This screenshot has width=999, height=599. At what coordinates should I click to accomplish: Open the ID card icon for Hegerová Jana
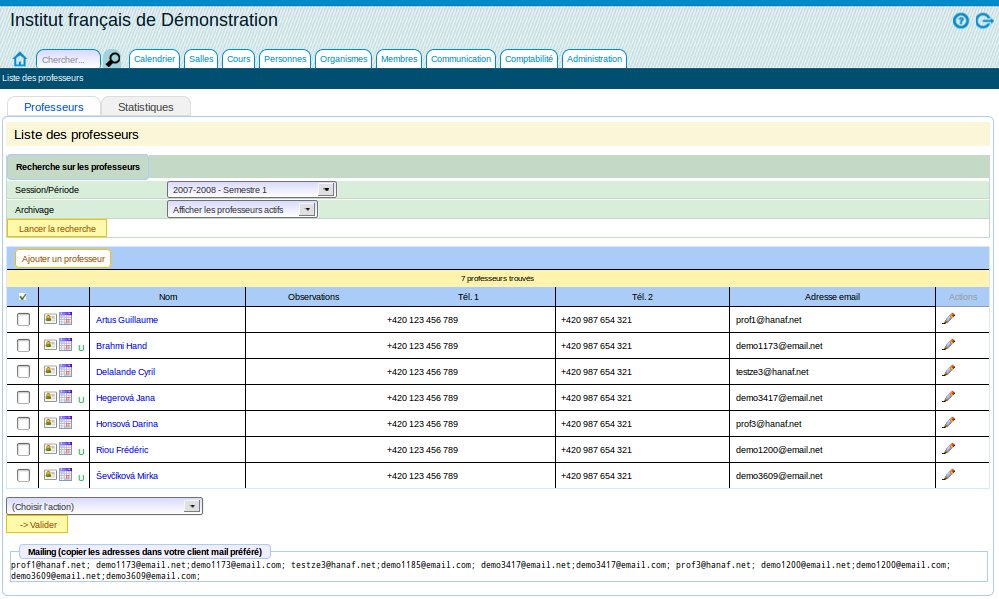(50, 397)
